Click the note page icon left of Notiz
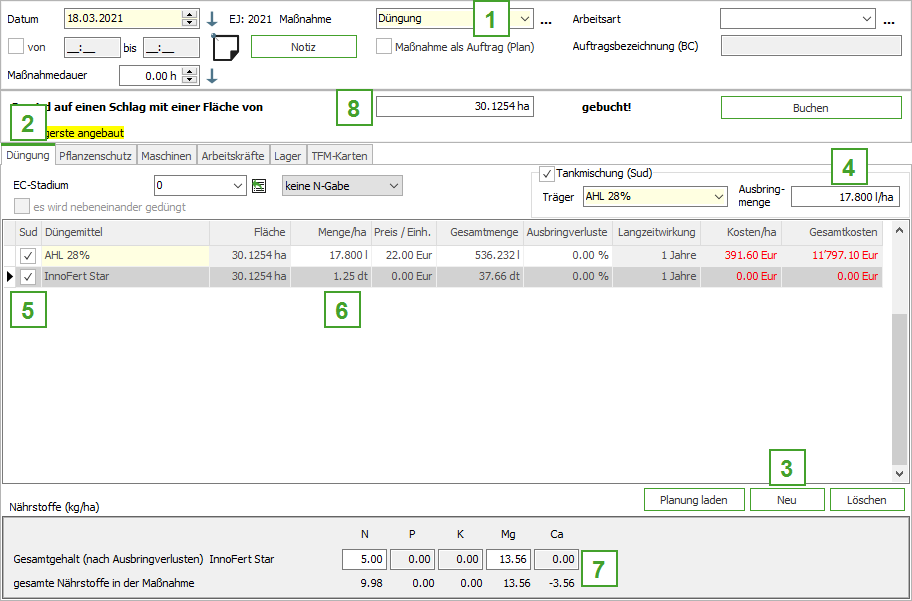912x601 pixels. [x=227, y=47]
